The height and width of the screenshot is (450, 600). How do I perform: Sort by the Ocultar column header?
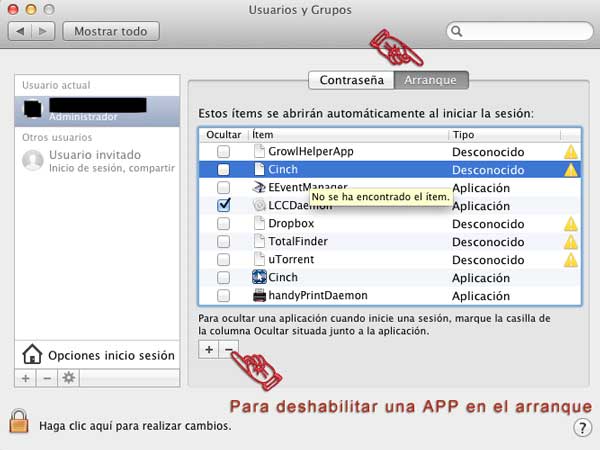223,135
